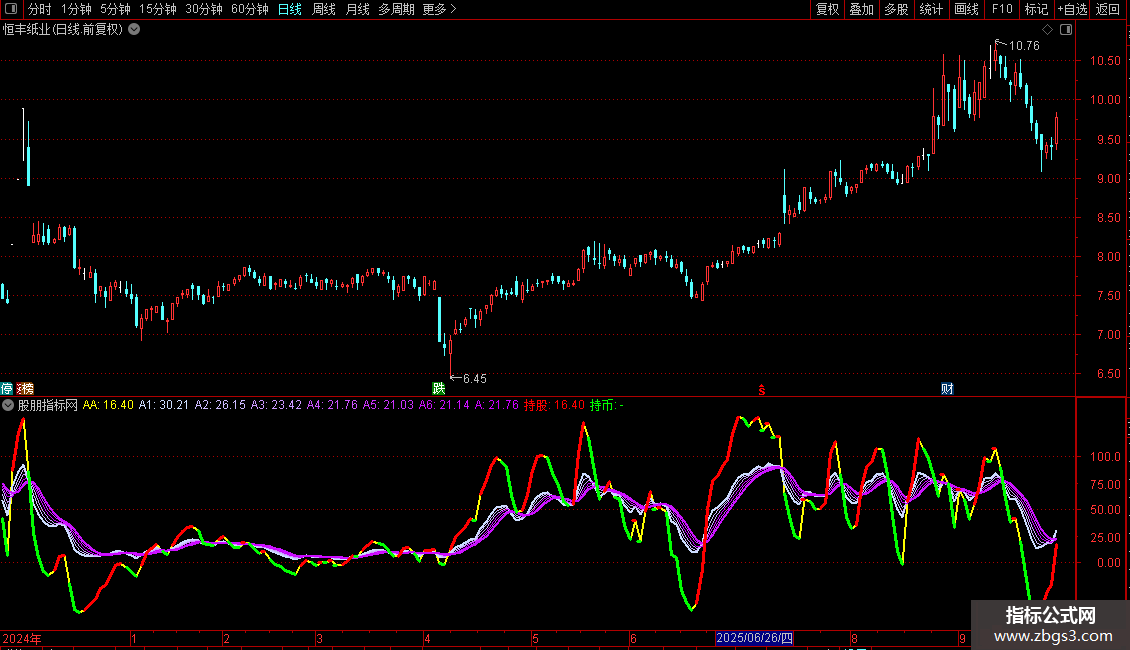Click the 停 event marker icon
The height and width of the screenshot is (650, 1130).
pos(6,389)
